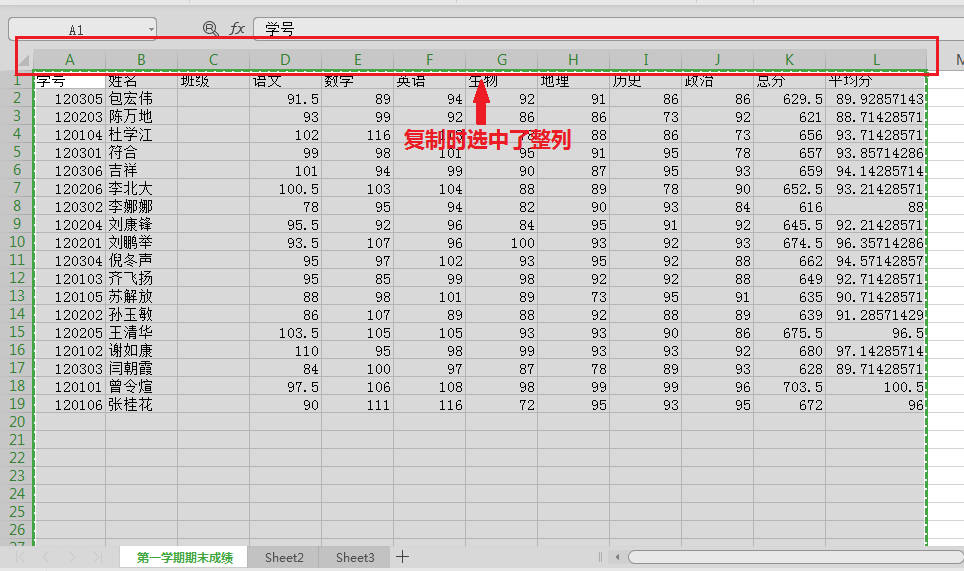
Task: Go to next sheet arrow
Action: pyautogui.click(x=72, y=557)
